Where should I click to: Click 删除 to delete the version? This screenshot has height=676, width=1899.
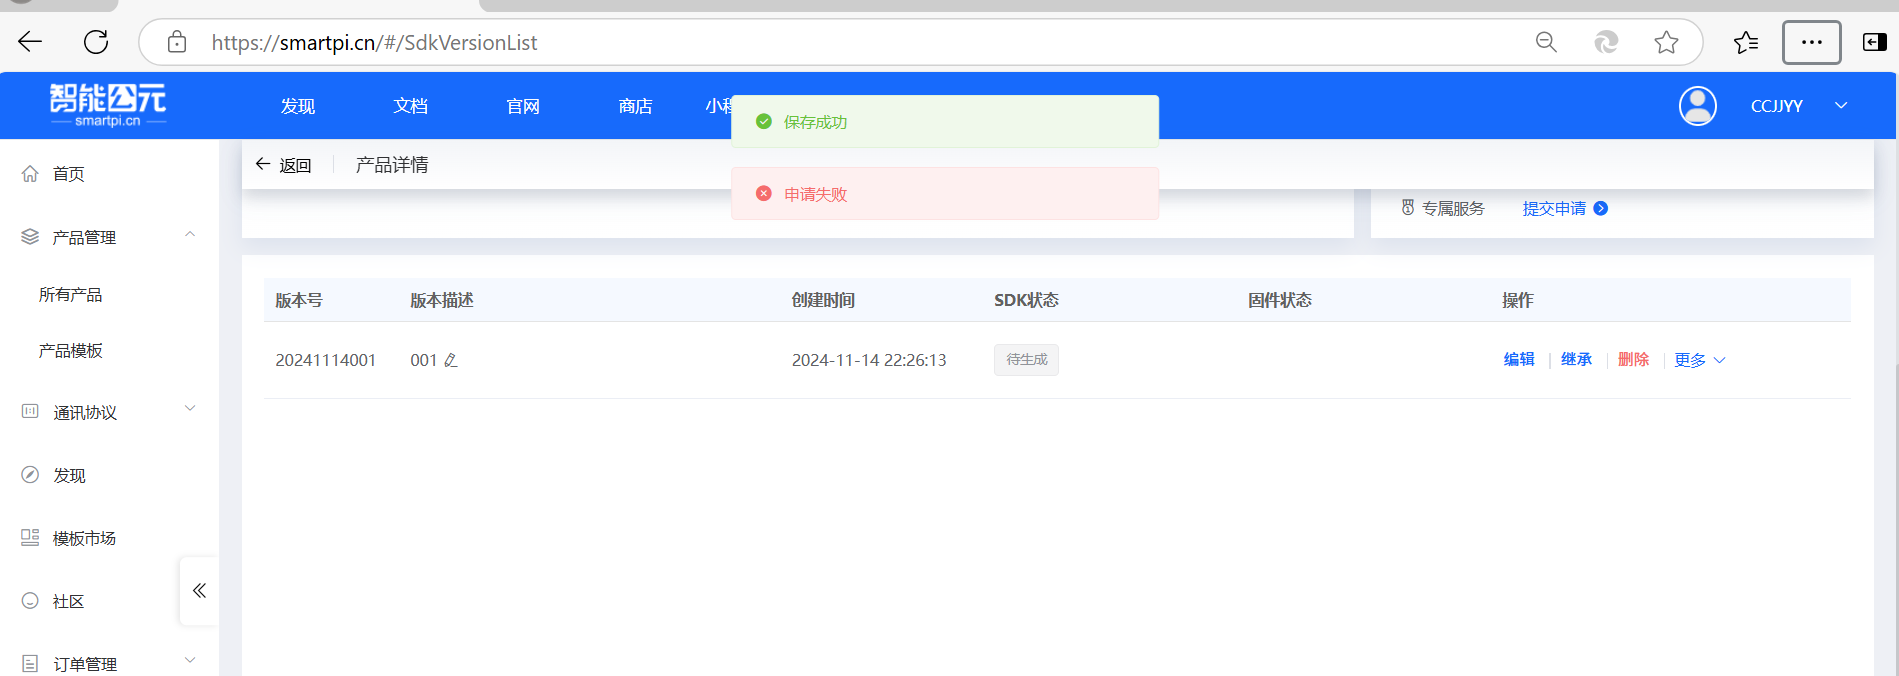pyautogui.click(x=1633, y=359)
